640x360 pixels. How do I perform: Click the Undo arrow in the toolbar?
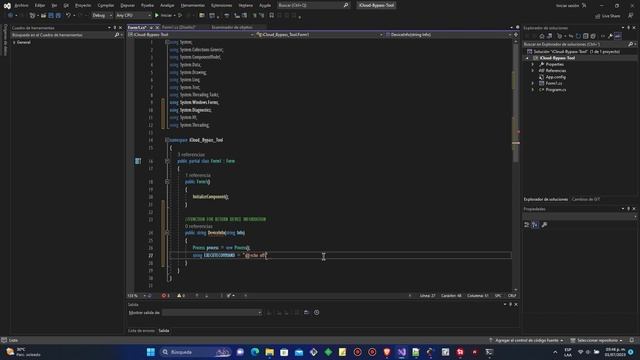68,16
